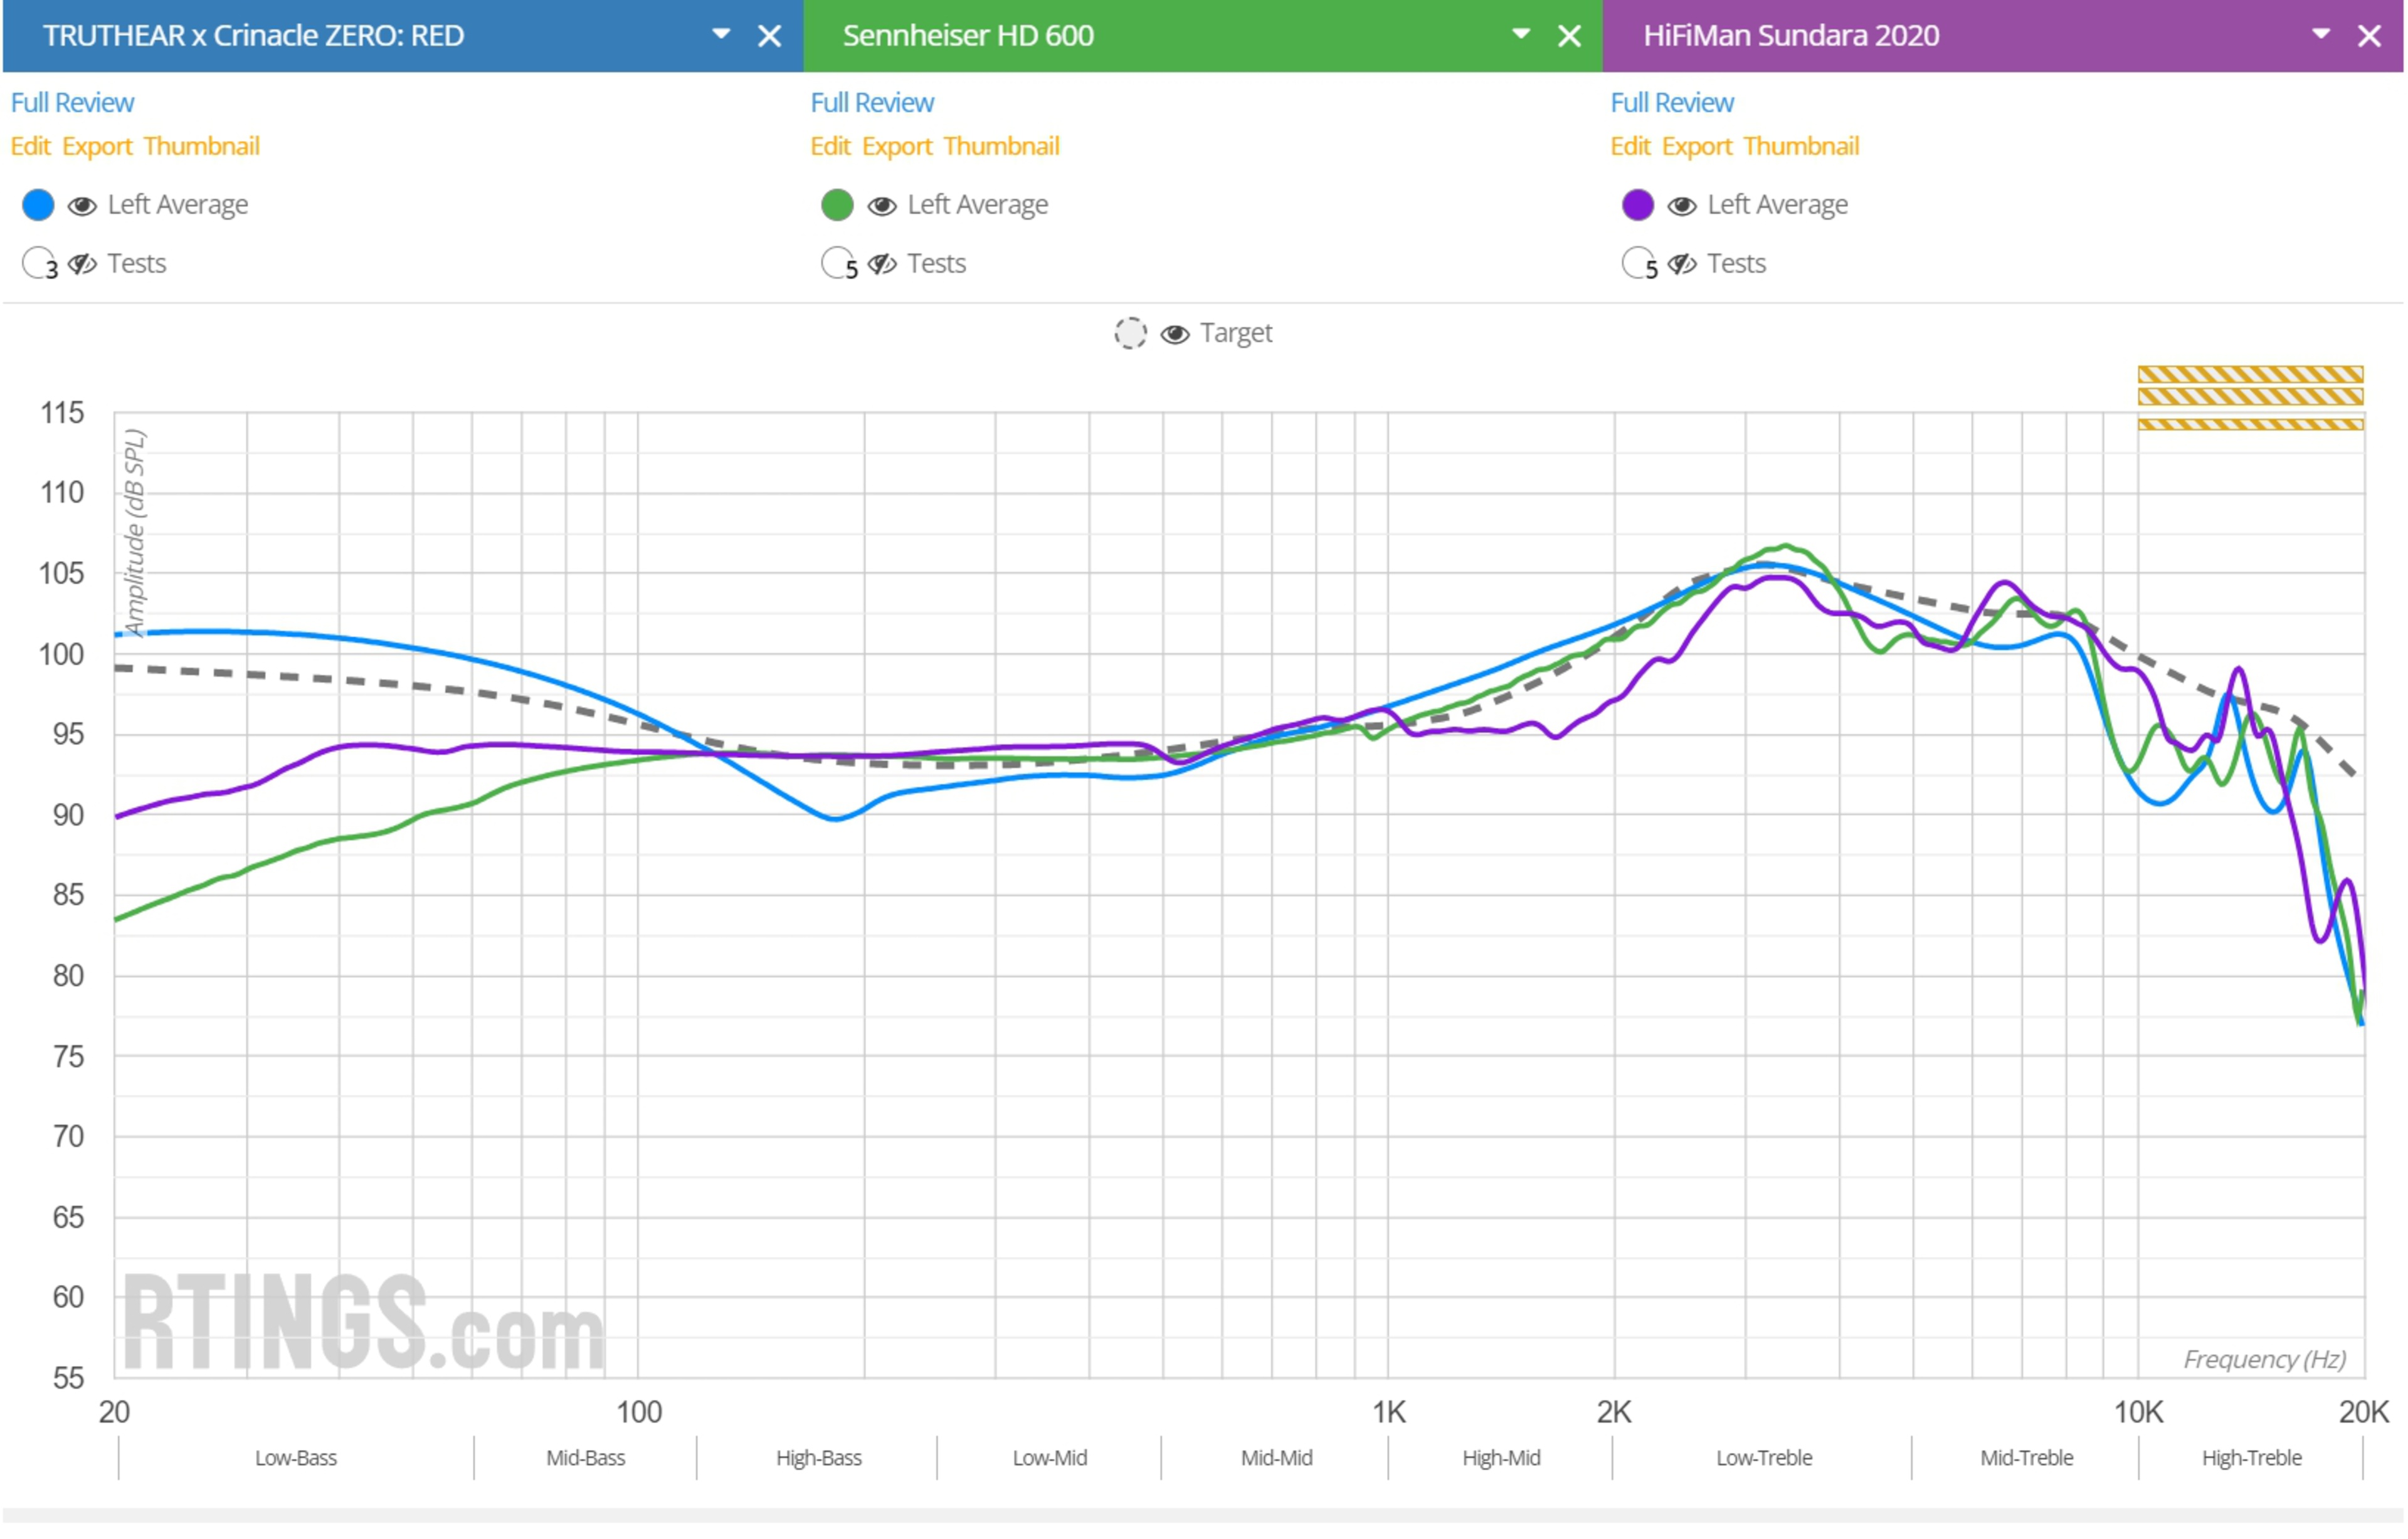The image size is (2408, 1539).
Task: Toggle Target curve visibility eye icon
Action: click(1175, 334)
